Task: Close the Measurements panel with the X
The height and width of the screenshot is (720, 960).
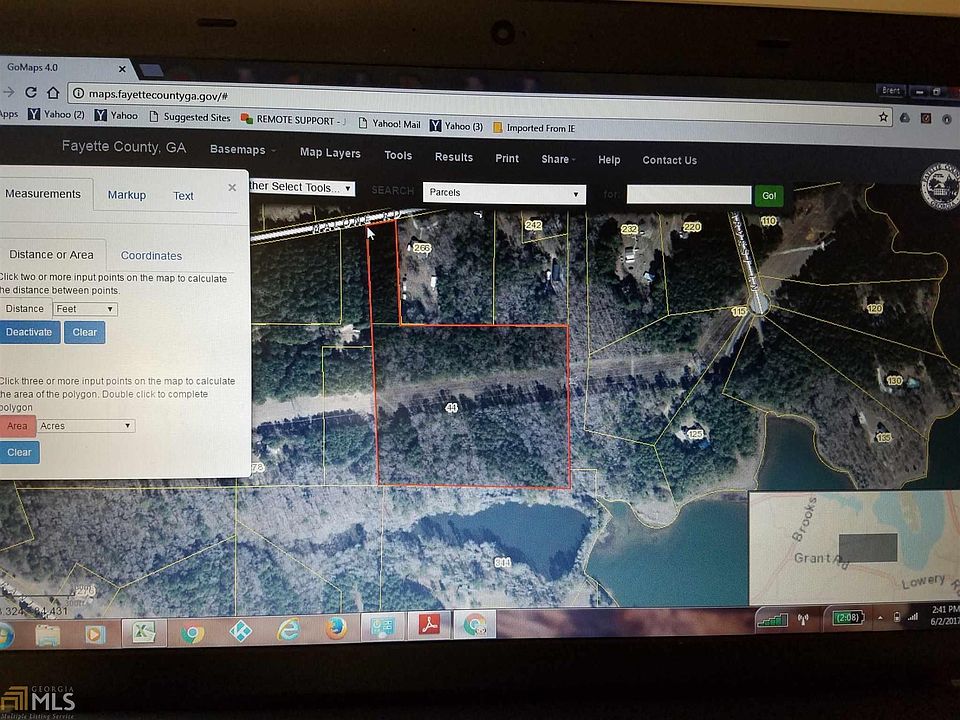Action: [232, 187]
